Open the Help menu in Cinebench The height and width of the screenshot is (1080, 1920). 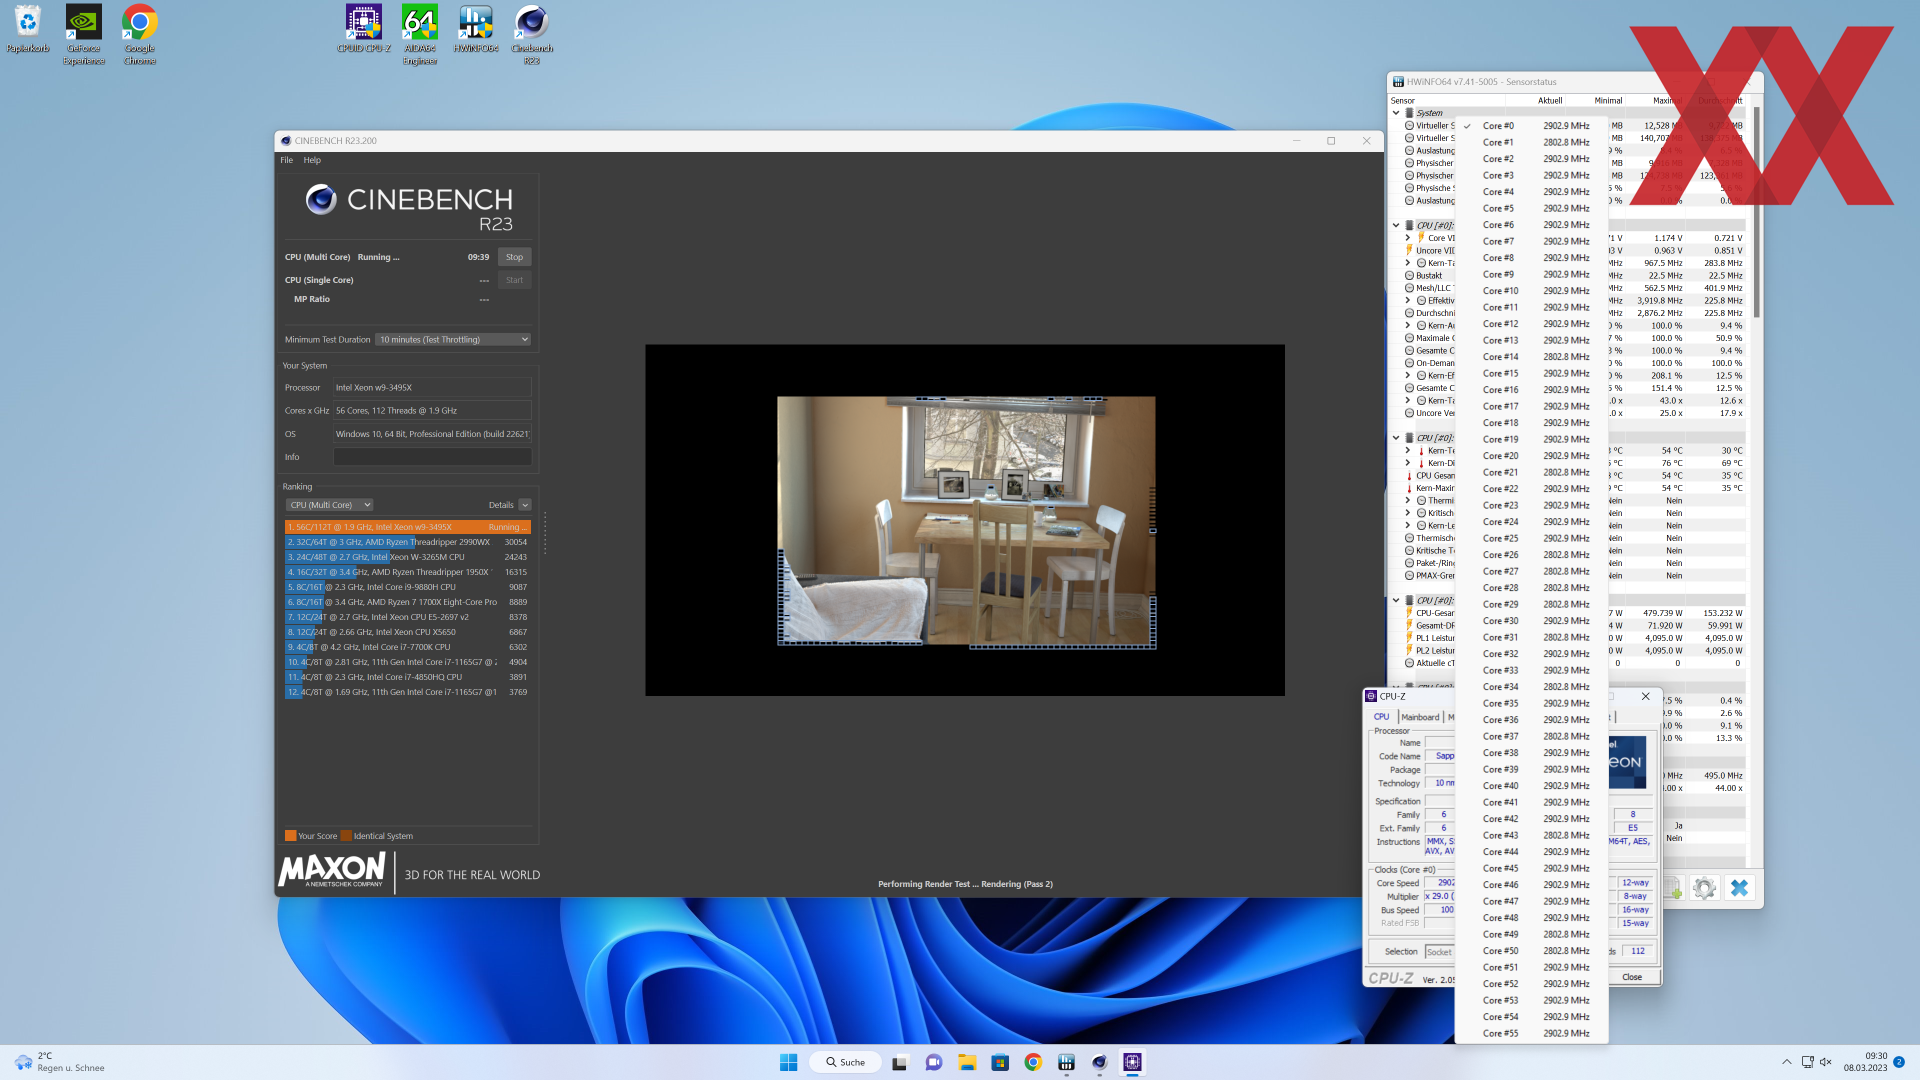coord(312,160)
